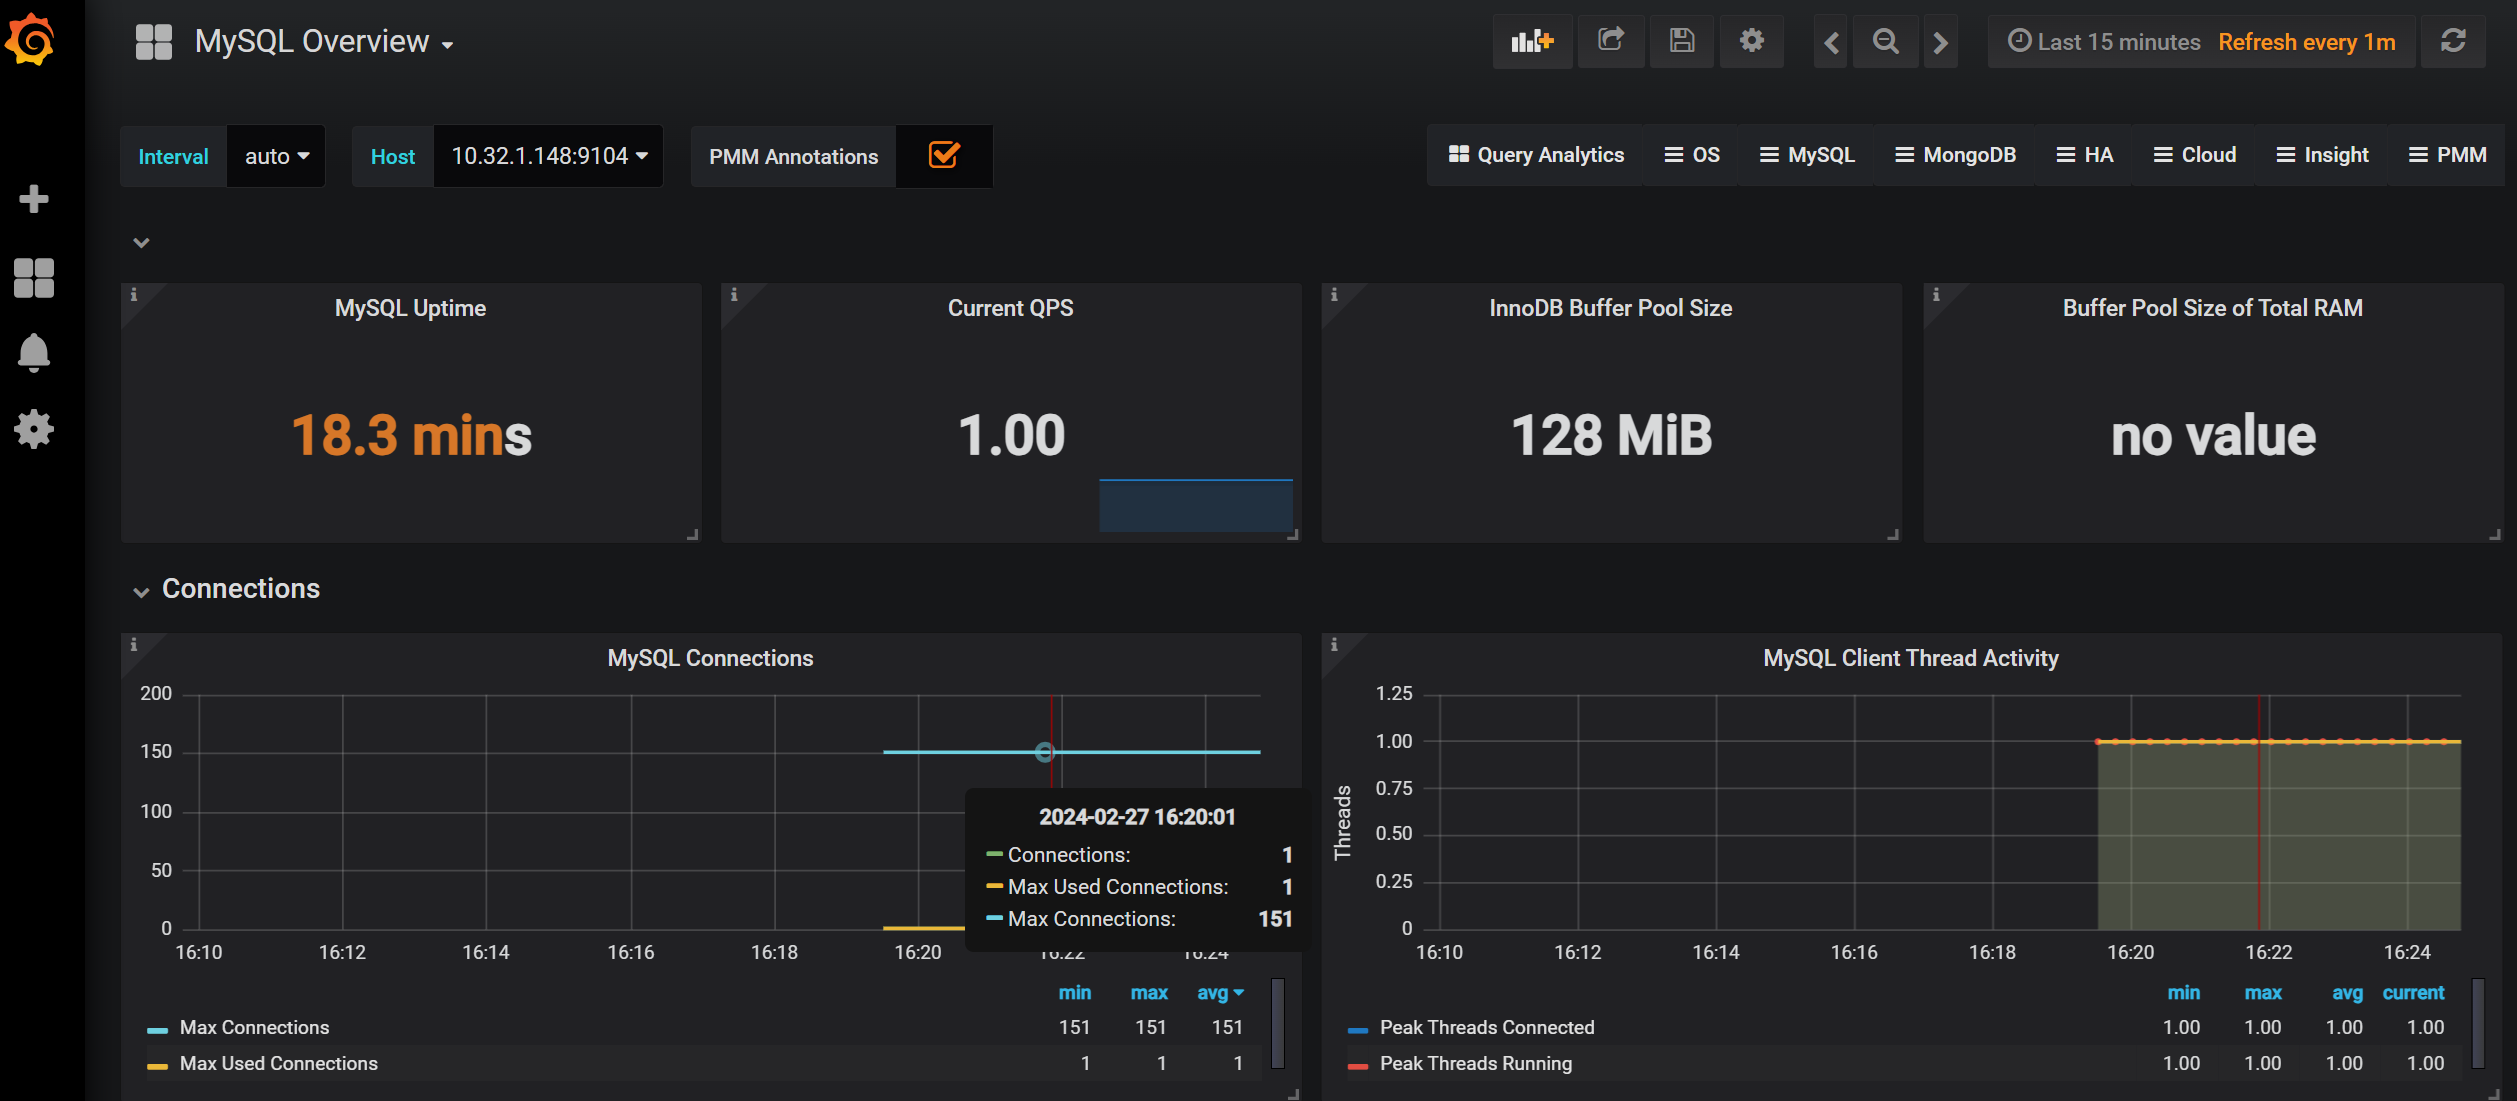This screenshot has height=1101, width=2517.
Task: Click the MySQL Uptime panel title
Action: click(410, 308)
